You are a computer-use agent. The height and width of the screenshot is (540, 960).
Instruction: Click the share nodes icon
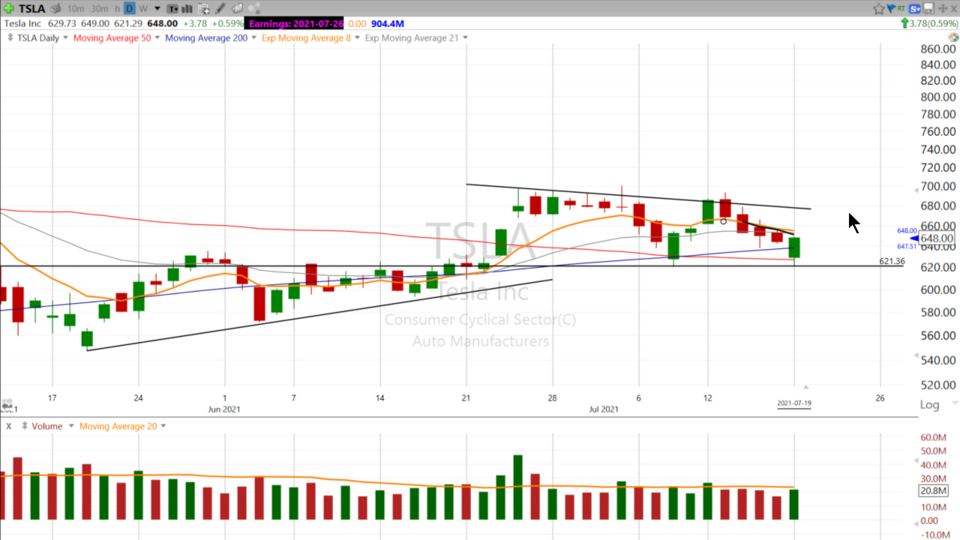[x=255, y=9]
